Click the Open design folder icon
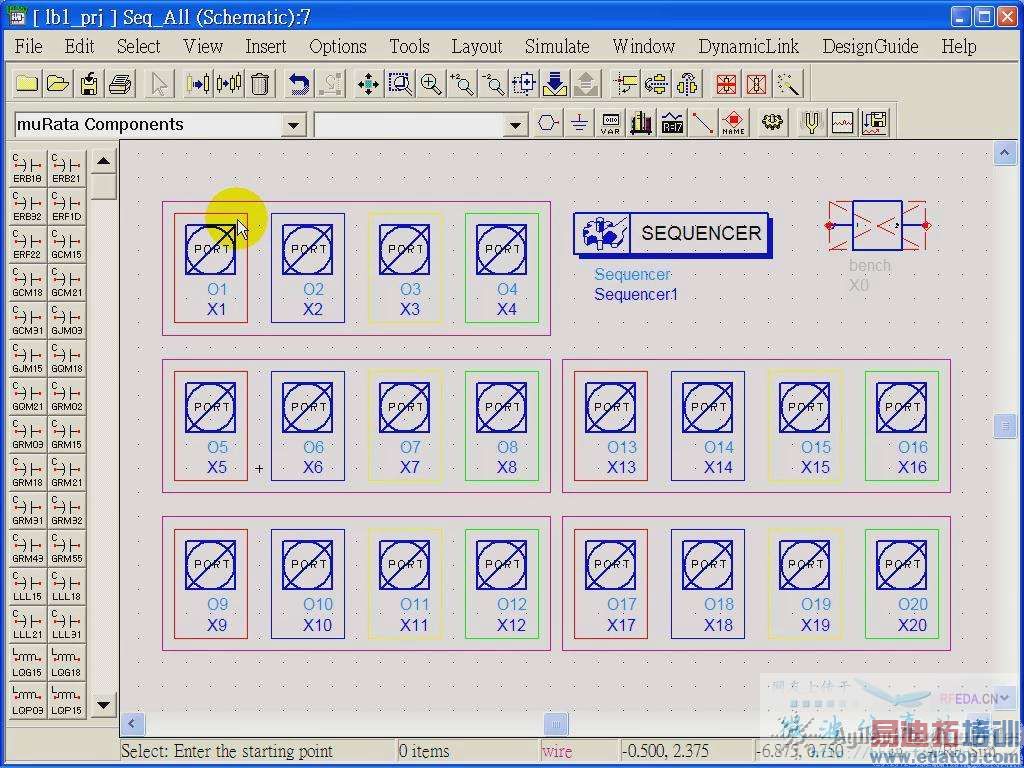 [x=58, y=84]
